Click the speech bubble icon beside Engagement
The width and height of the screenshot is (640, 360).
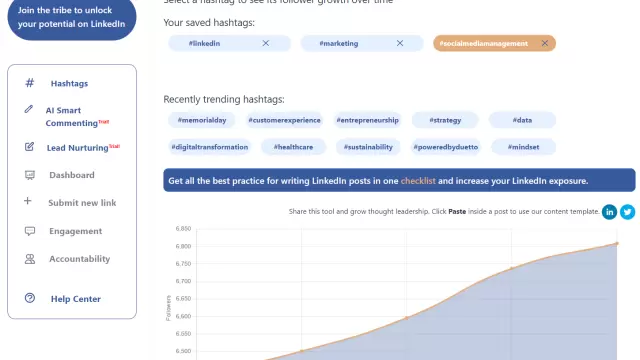(x=30, y=231)
